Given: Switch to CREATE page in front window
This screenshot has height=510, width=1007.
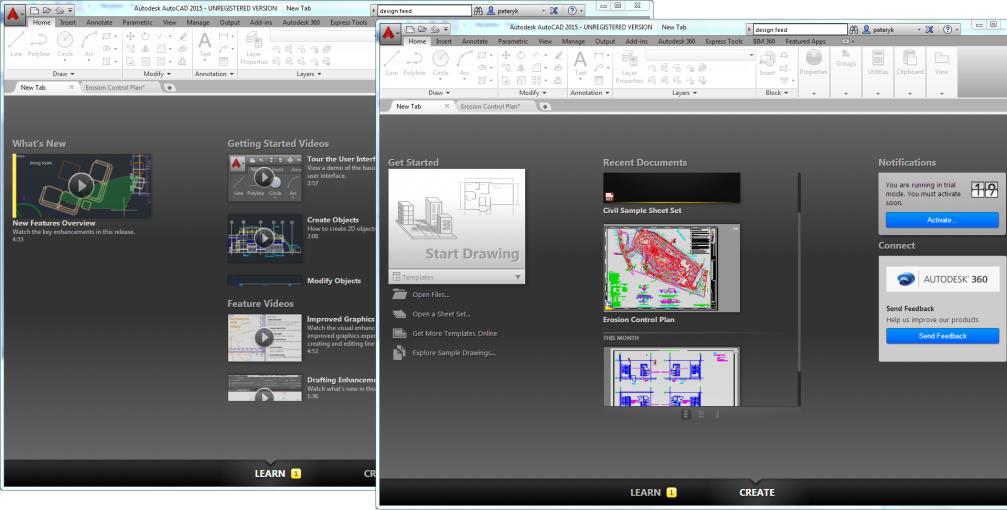Looking at the screenshot, I should 757,492.
